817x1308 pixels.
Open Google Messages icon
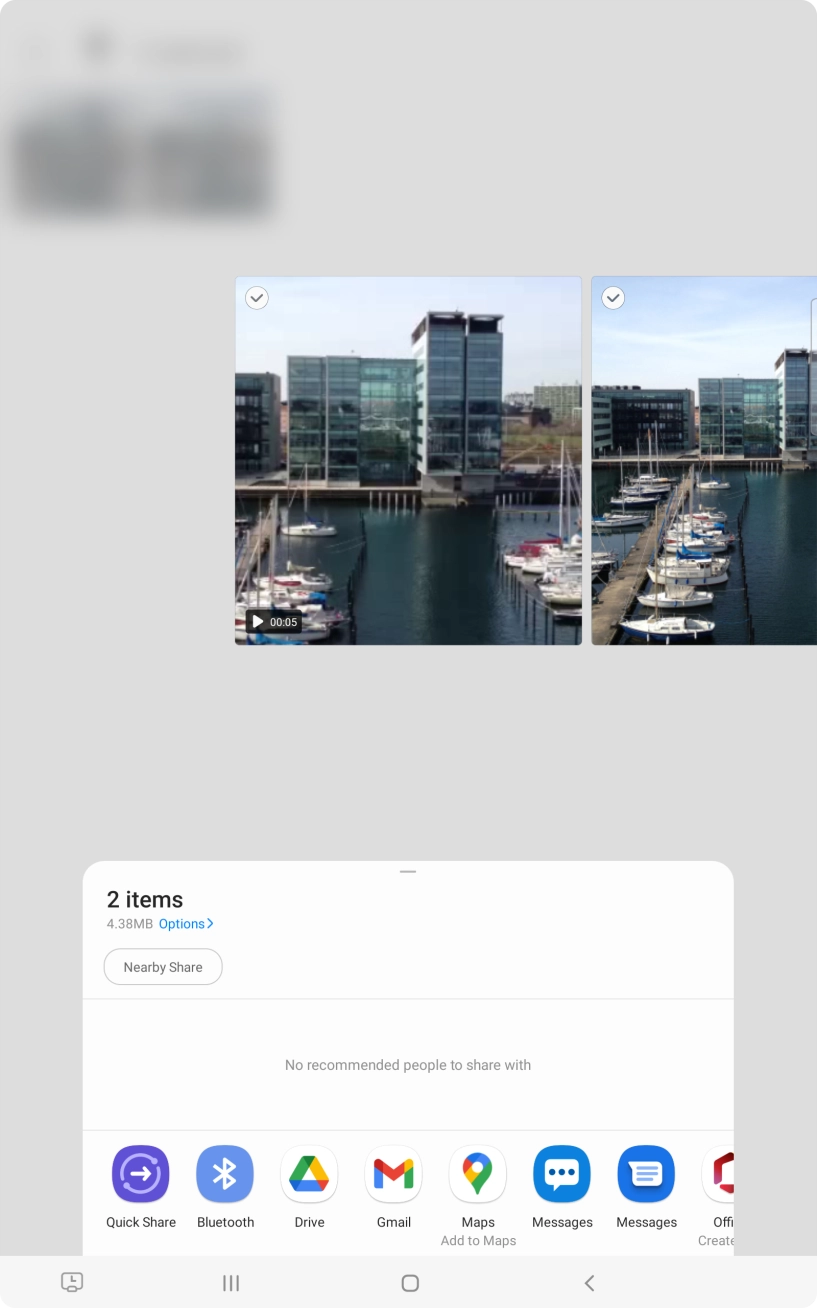646,1174
